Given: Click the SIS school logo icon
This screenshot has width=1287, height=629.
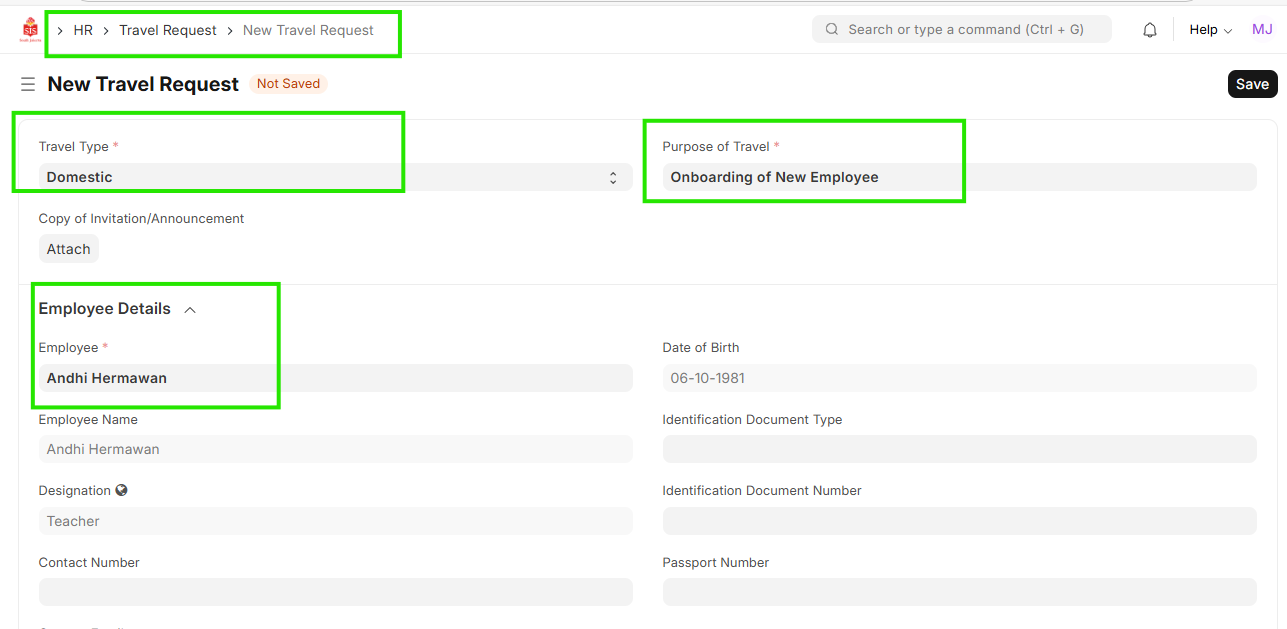Looking at the screenshot, I should tap(30, 30).
